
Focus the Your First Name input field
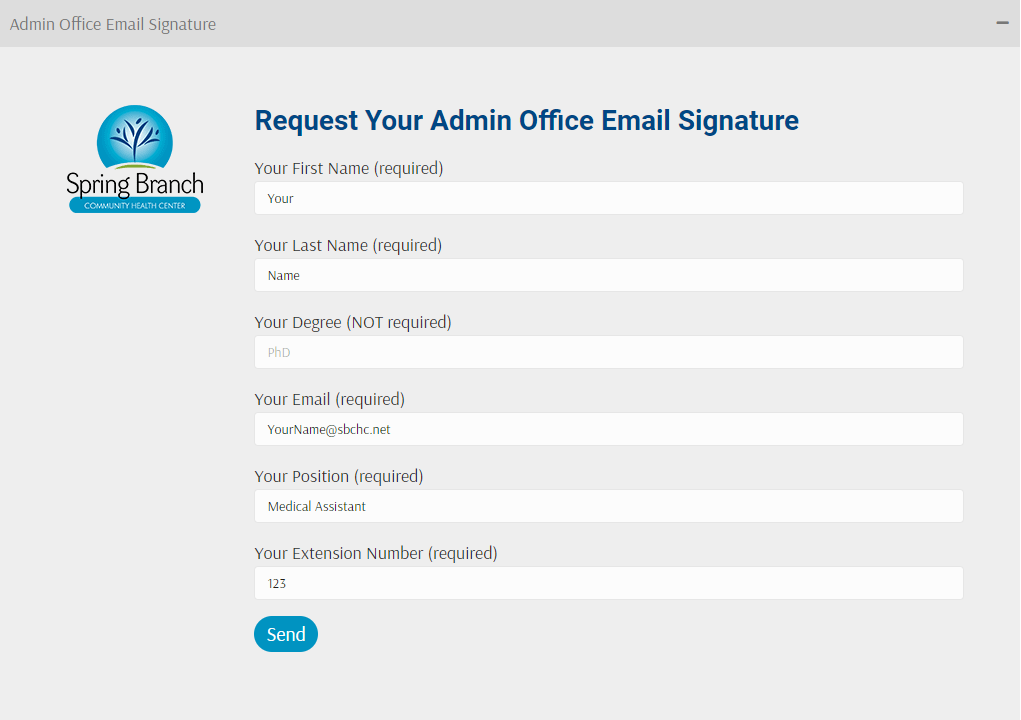pos(608,198)
